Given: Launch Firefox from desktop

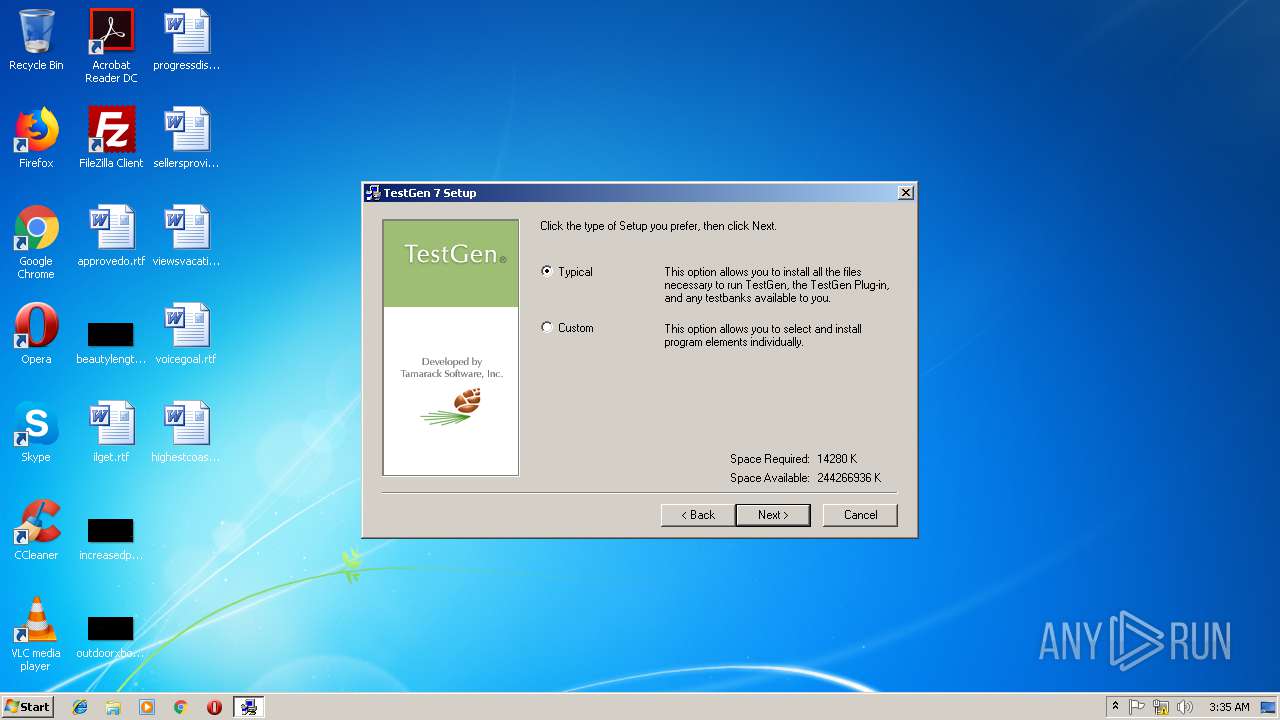Looking at the screenshot, I should (x=36, y=138).
